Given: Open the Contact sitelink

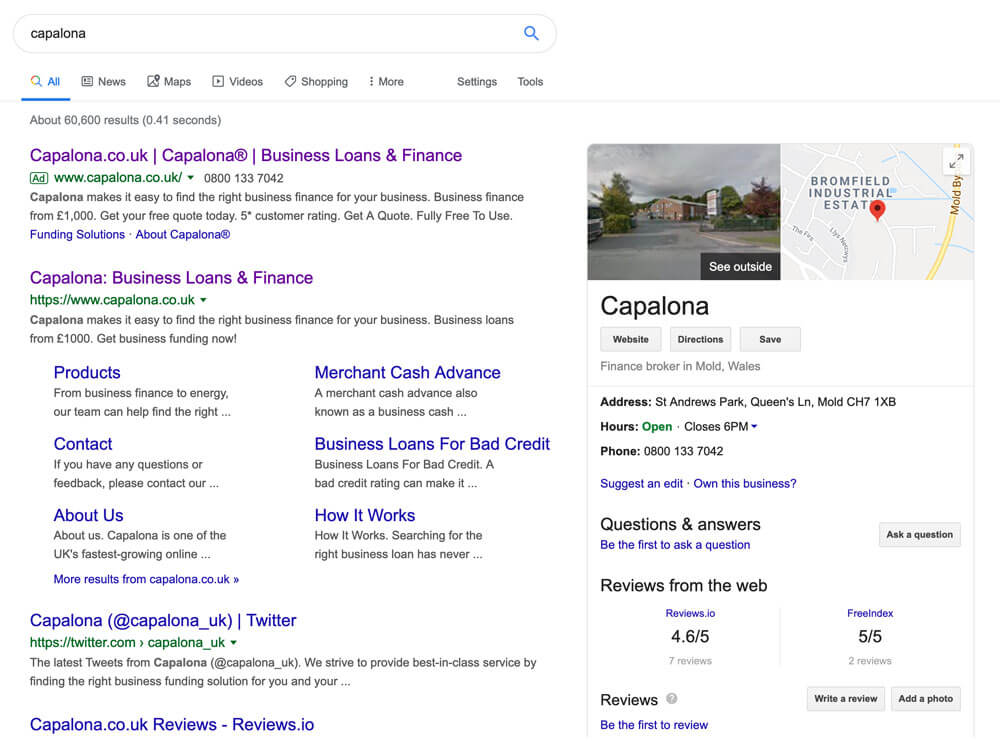Looking at the screenshot, I should coord(83,444).
